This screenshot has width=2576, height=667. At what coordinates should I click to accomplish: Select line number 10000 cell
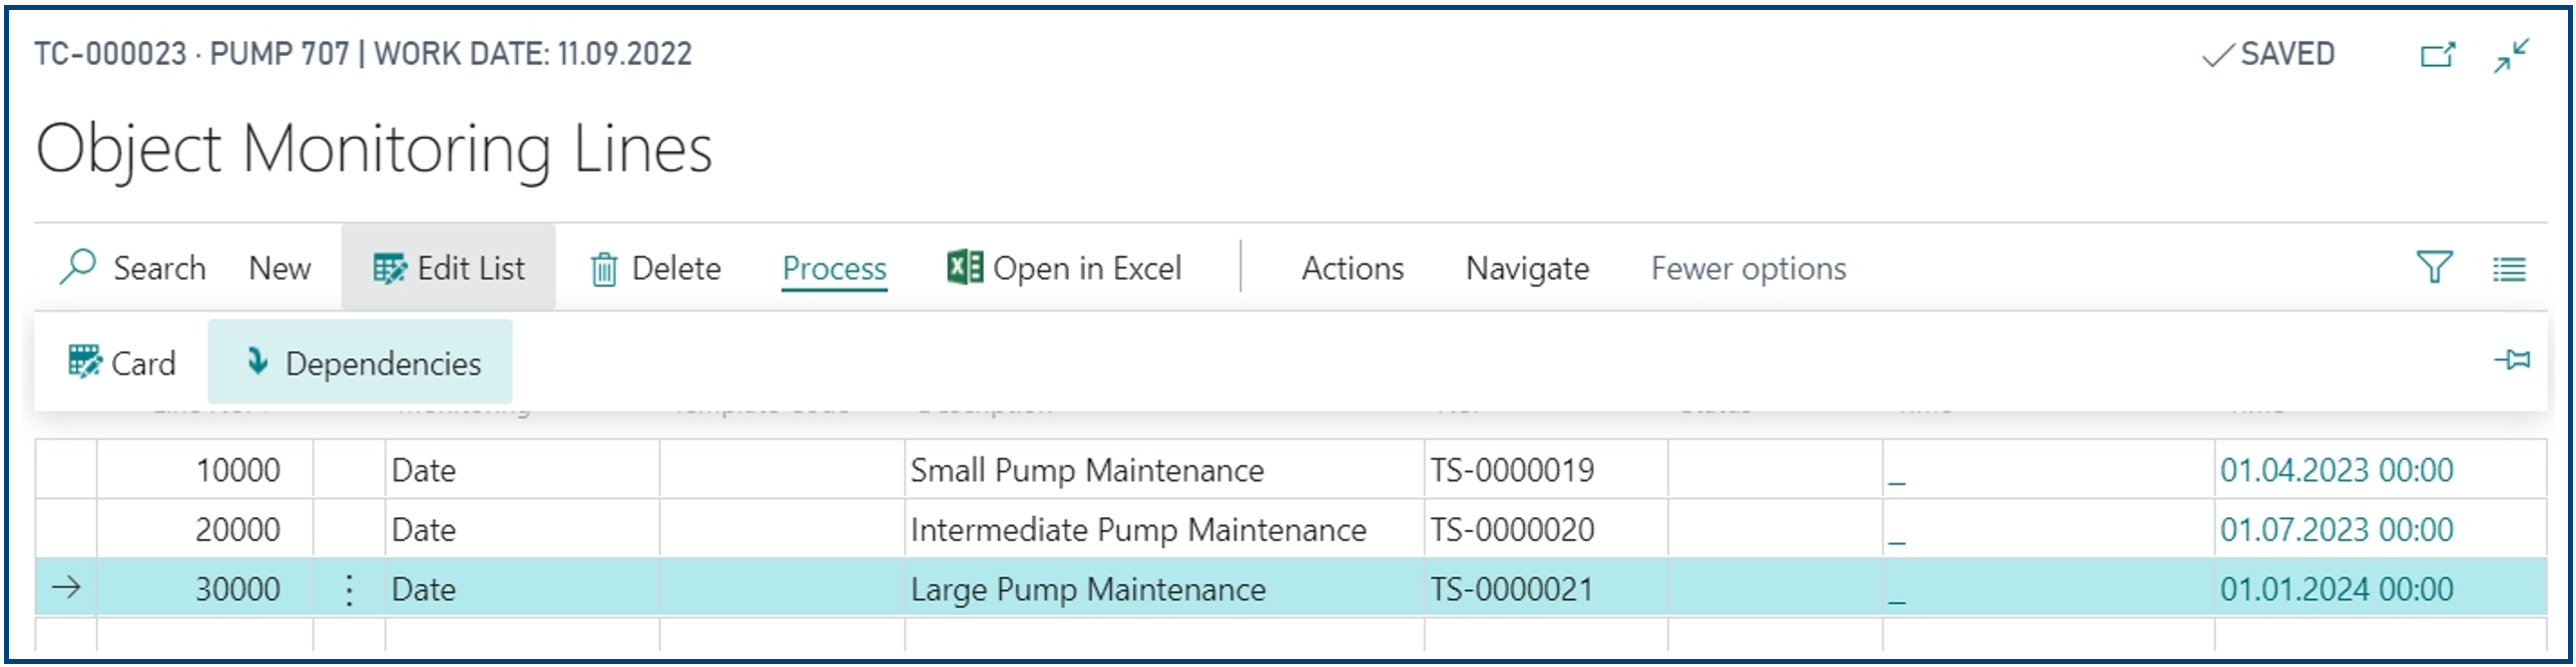[205, 470]
